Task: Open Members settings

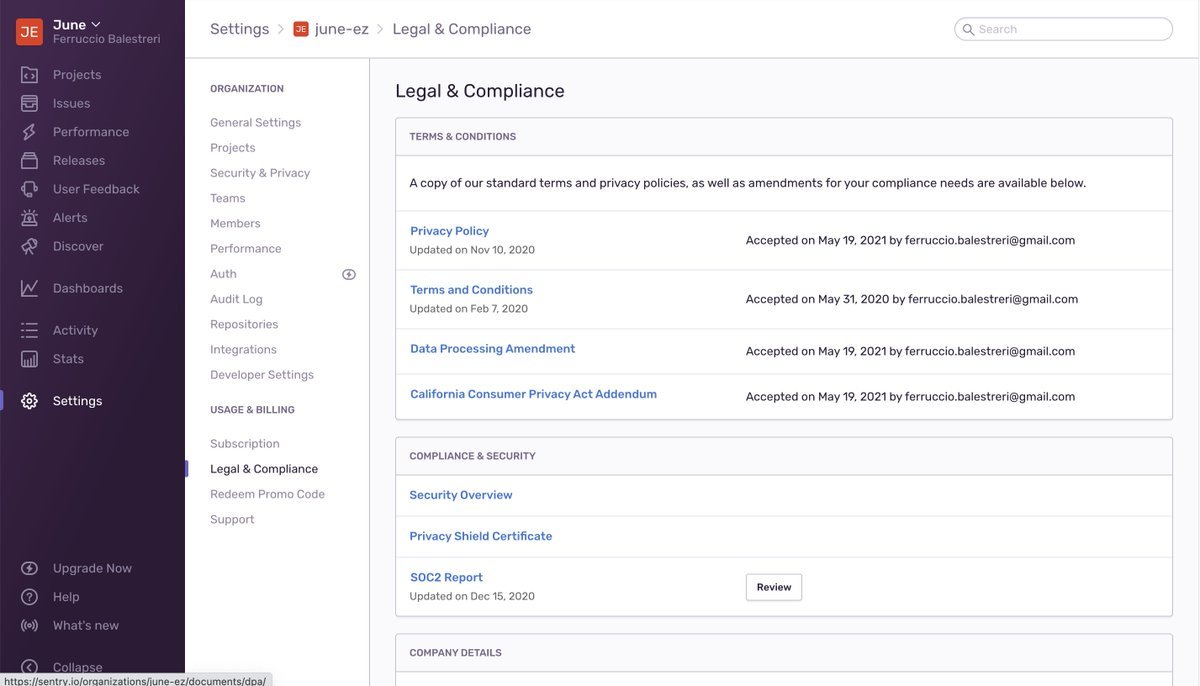Action: (x=235, y=223)
